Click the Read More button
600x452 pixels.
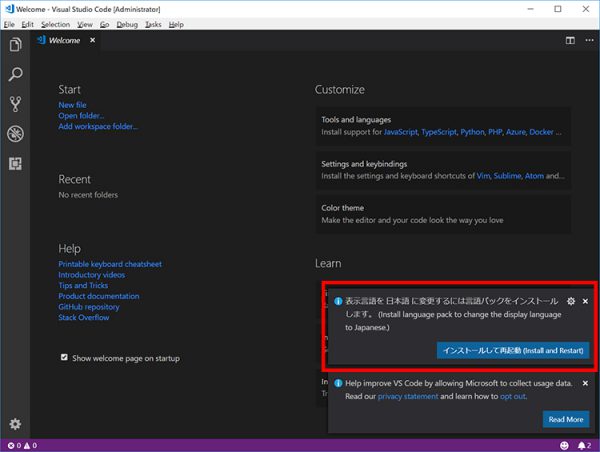(566, 419)
